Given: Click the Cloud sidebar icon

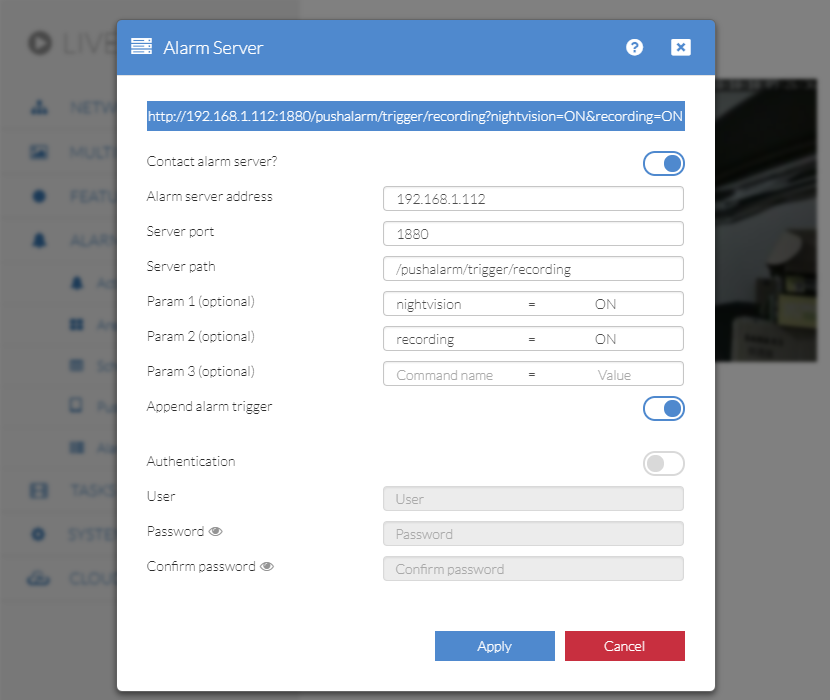Looking at the screenshot, I should click(40, 579).
